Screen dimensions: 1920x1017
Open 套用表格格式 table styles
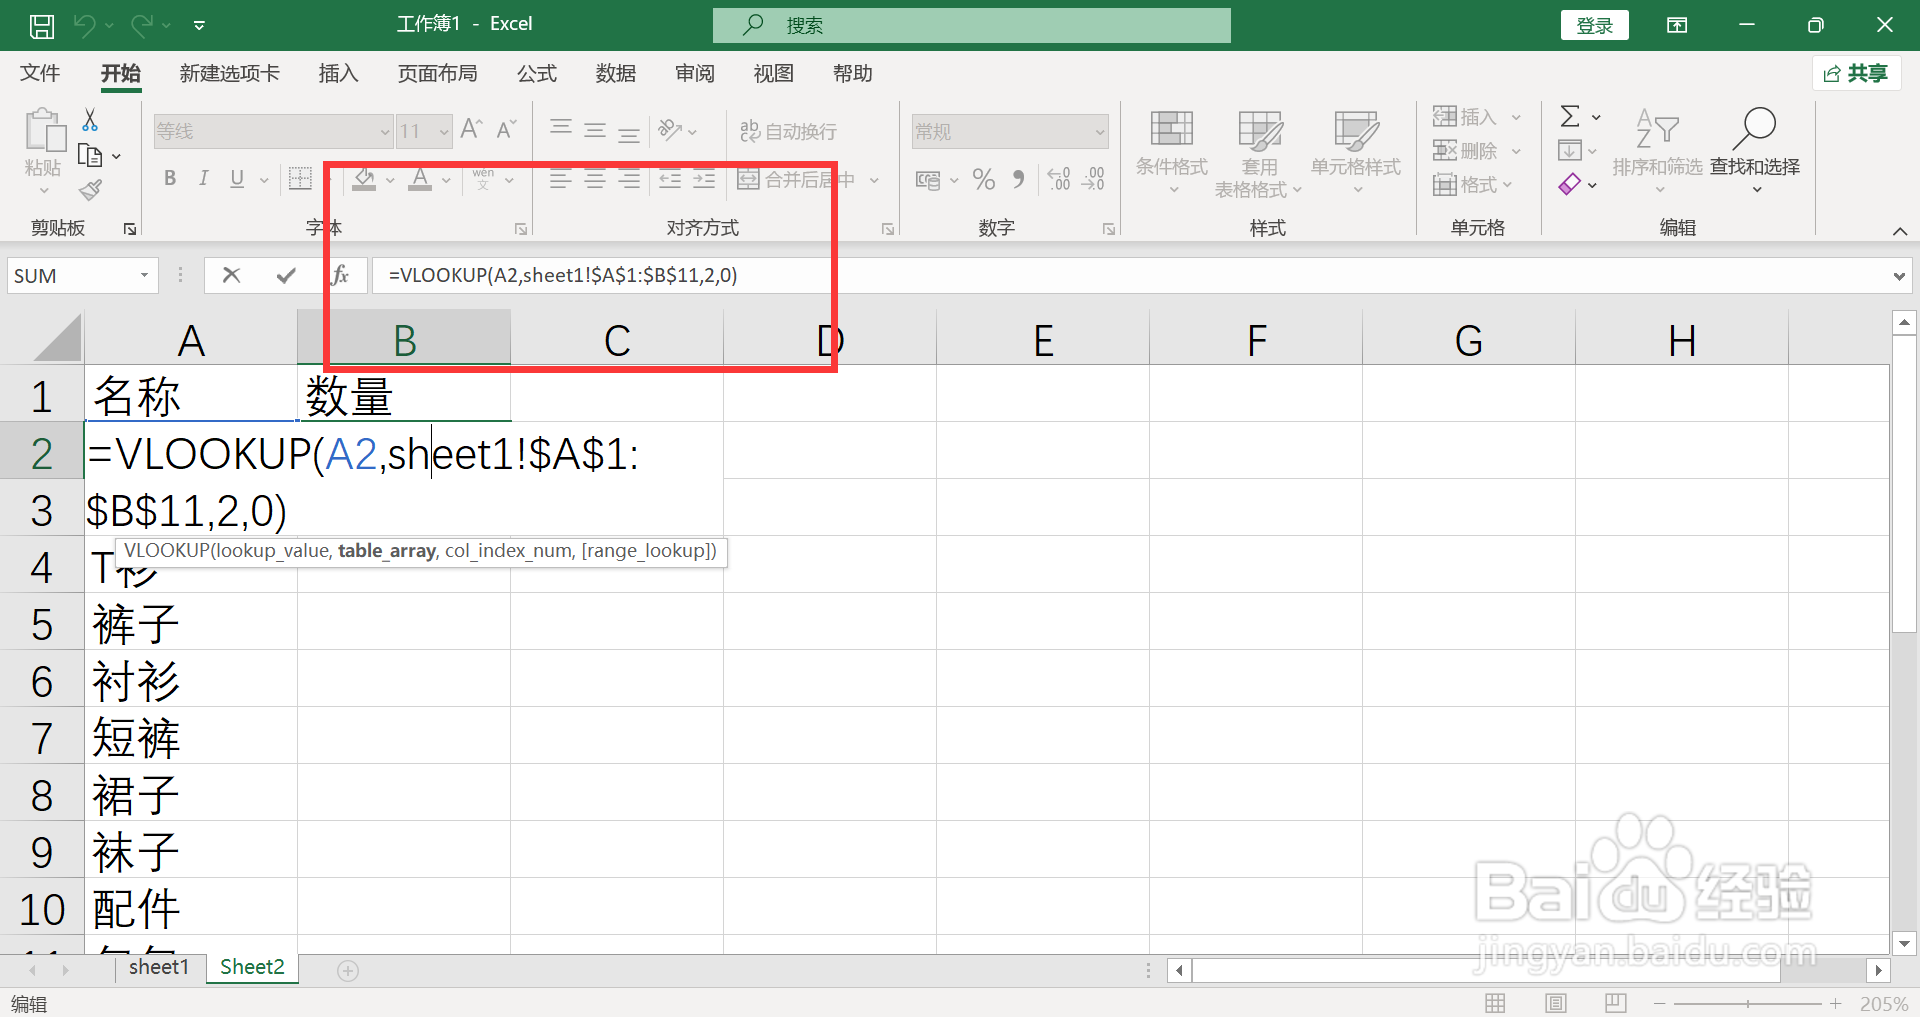tap(1259, 152)
